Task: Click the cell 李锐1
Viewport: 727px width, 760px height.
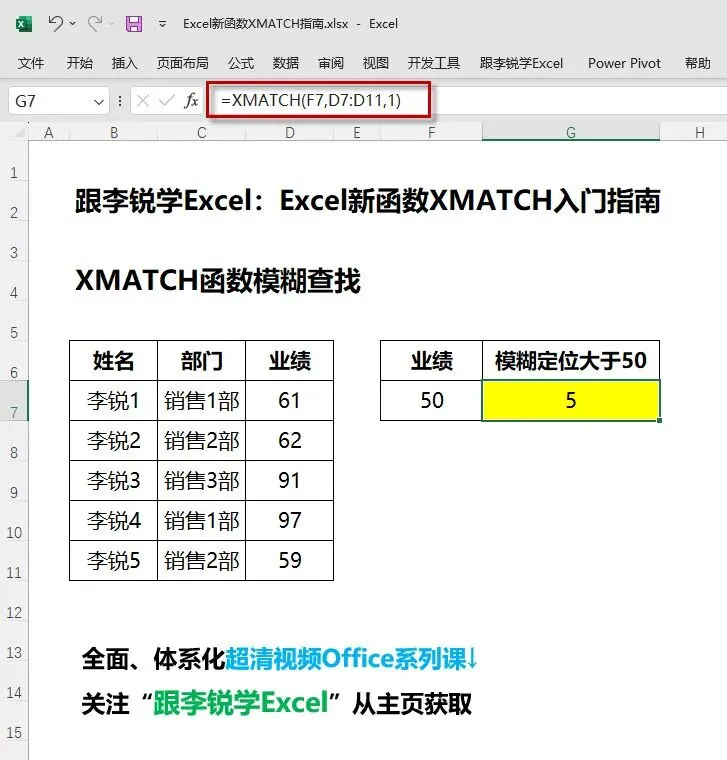Action: point(113,401)
